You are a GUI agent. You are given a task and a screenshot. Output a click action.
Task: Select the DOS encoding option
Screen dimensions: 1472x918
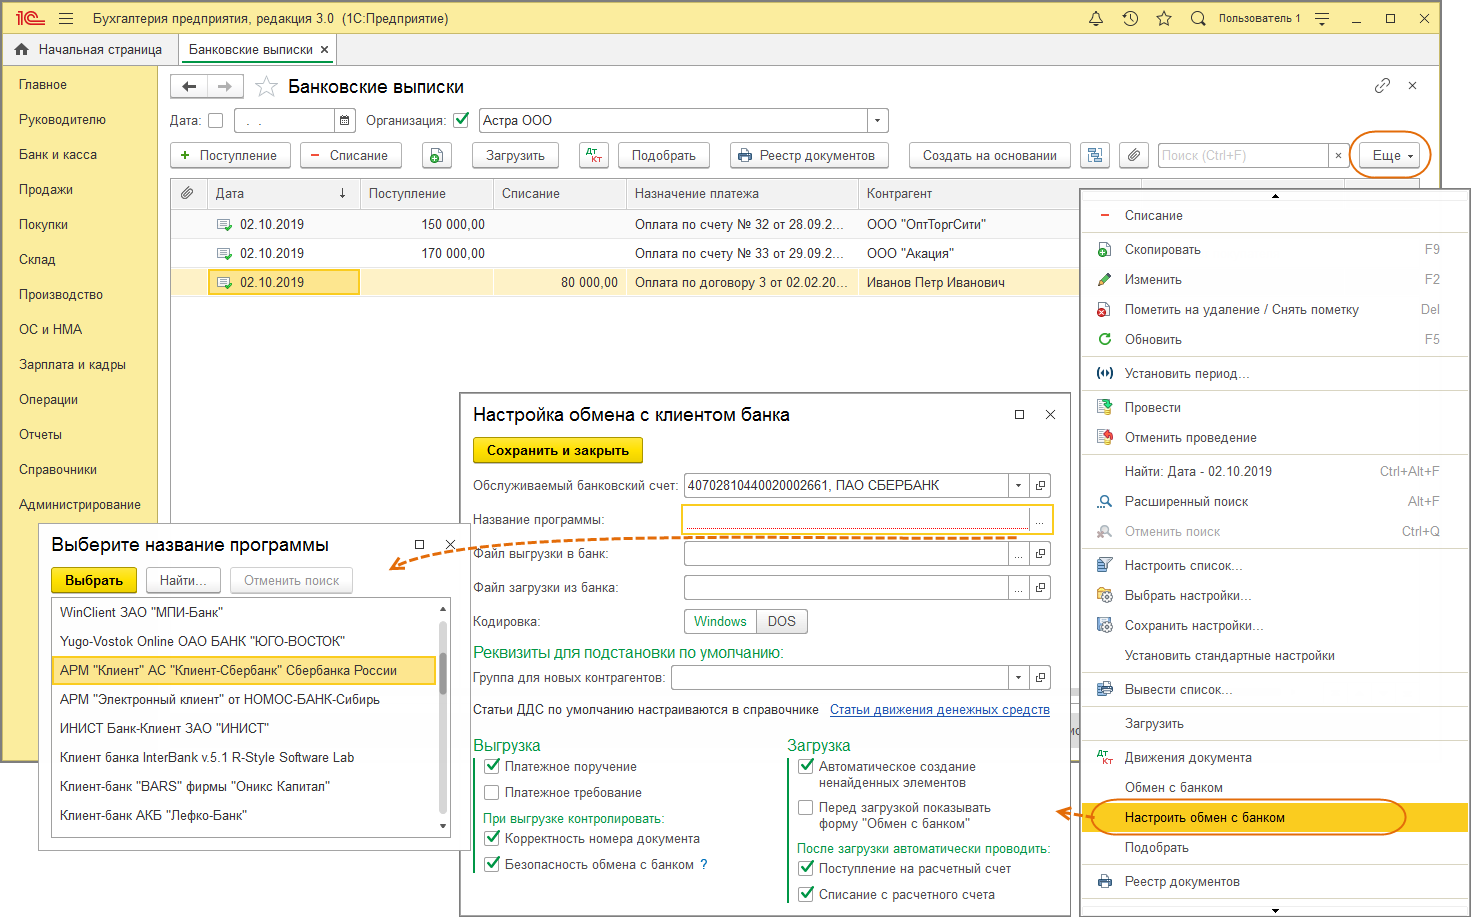point(782,621)
